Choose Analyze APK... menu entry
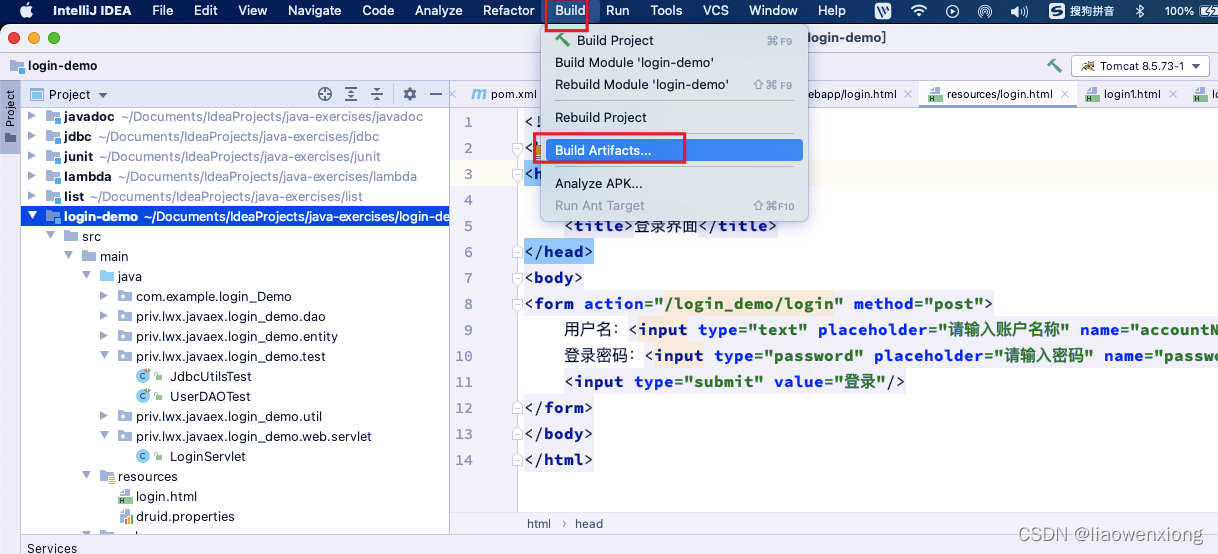Image resolution: width=1218 pixels, height=554 pixels. coord(674,183)
